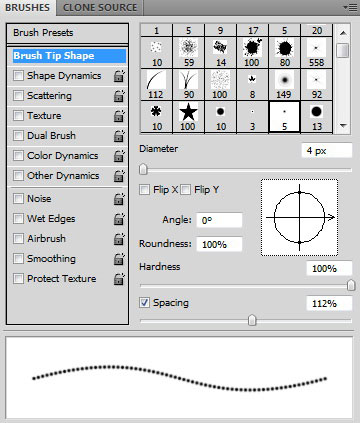Select the small leaf brush tip sized 8
360x423 pixels.
[x=252, y=85]
